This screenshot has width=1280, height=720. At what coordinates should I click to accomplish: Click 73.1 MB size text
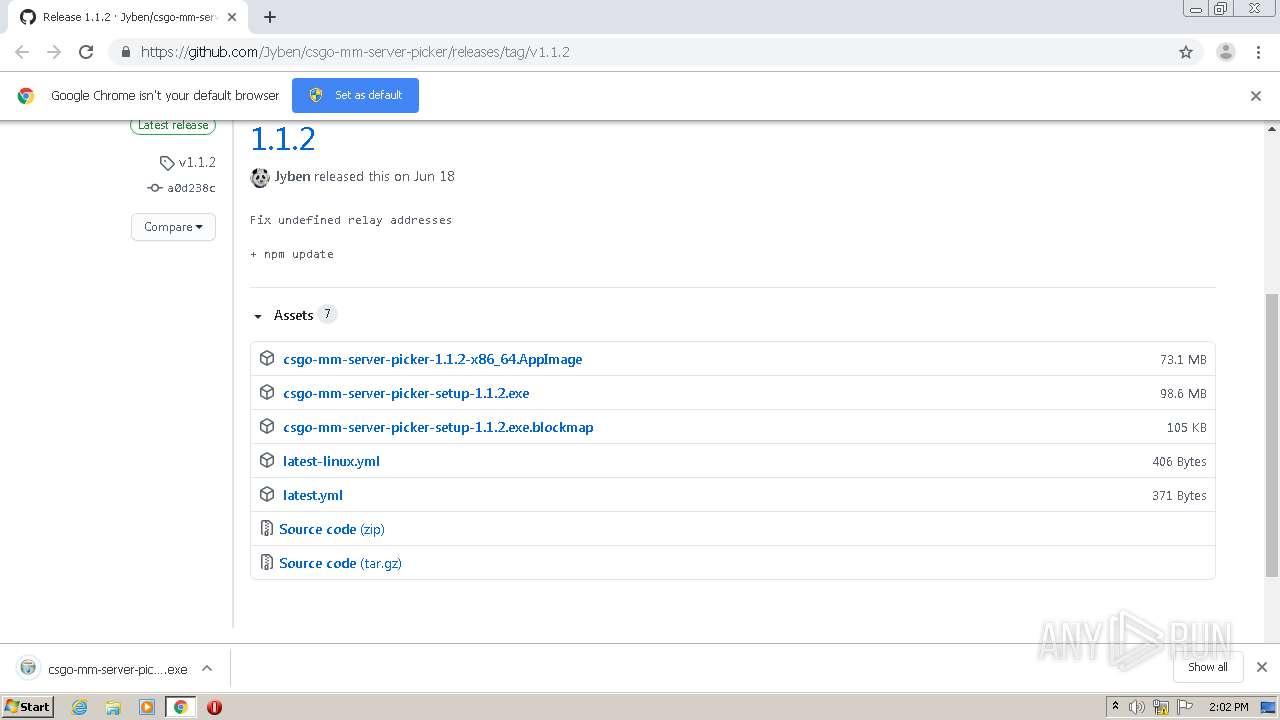click(x=1183, y=359)
